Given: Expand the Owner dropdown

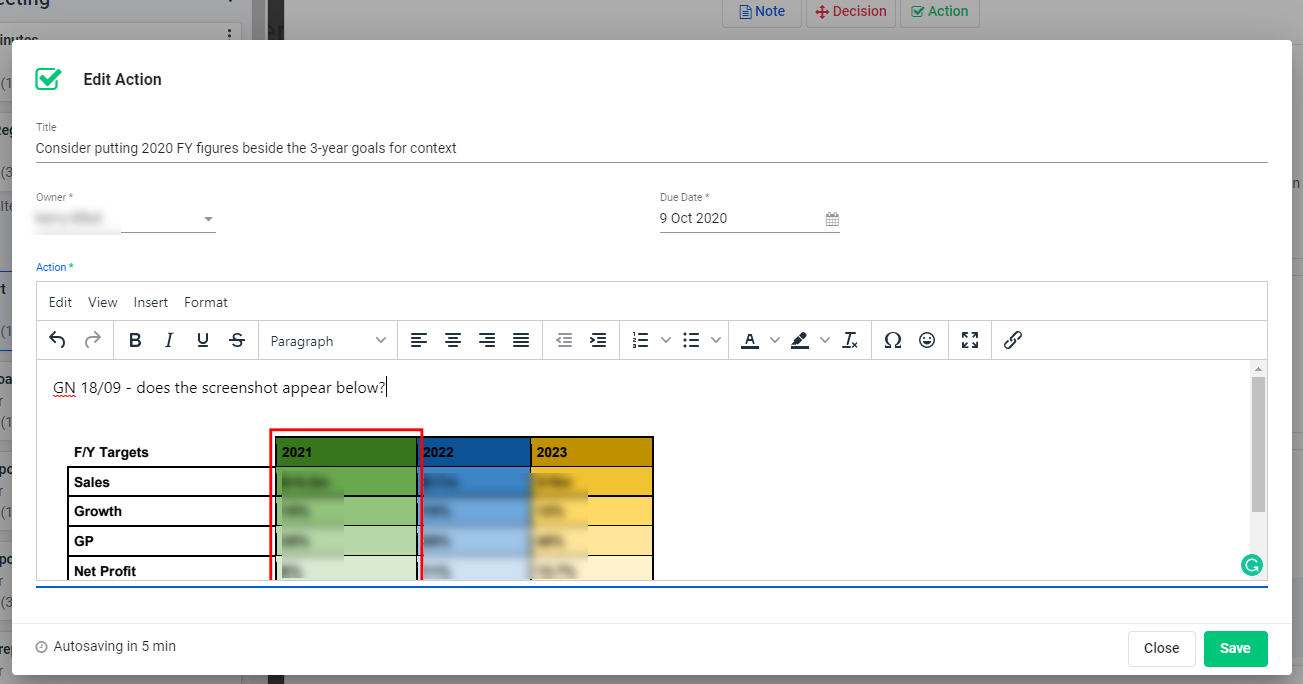Looking at the screenshot, I should coord(208,219).
